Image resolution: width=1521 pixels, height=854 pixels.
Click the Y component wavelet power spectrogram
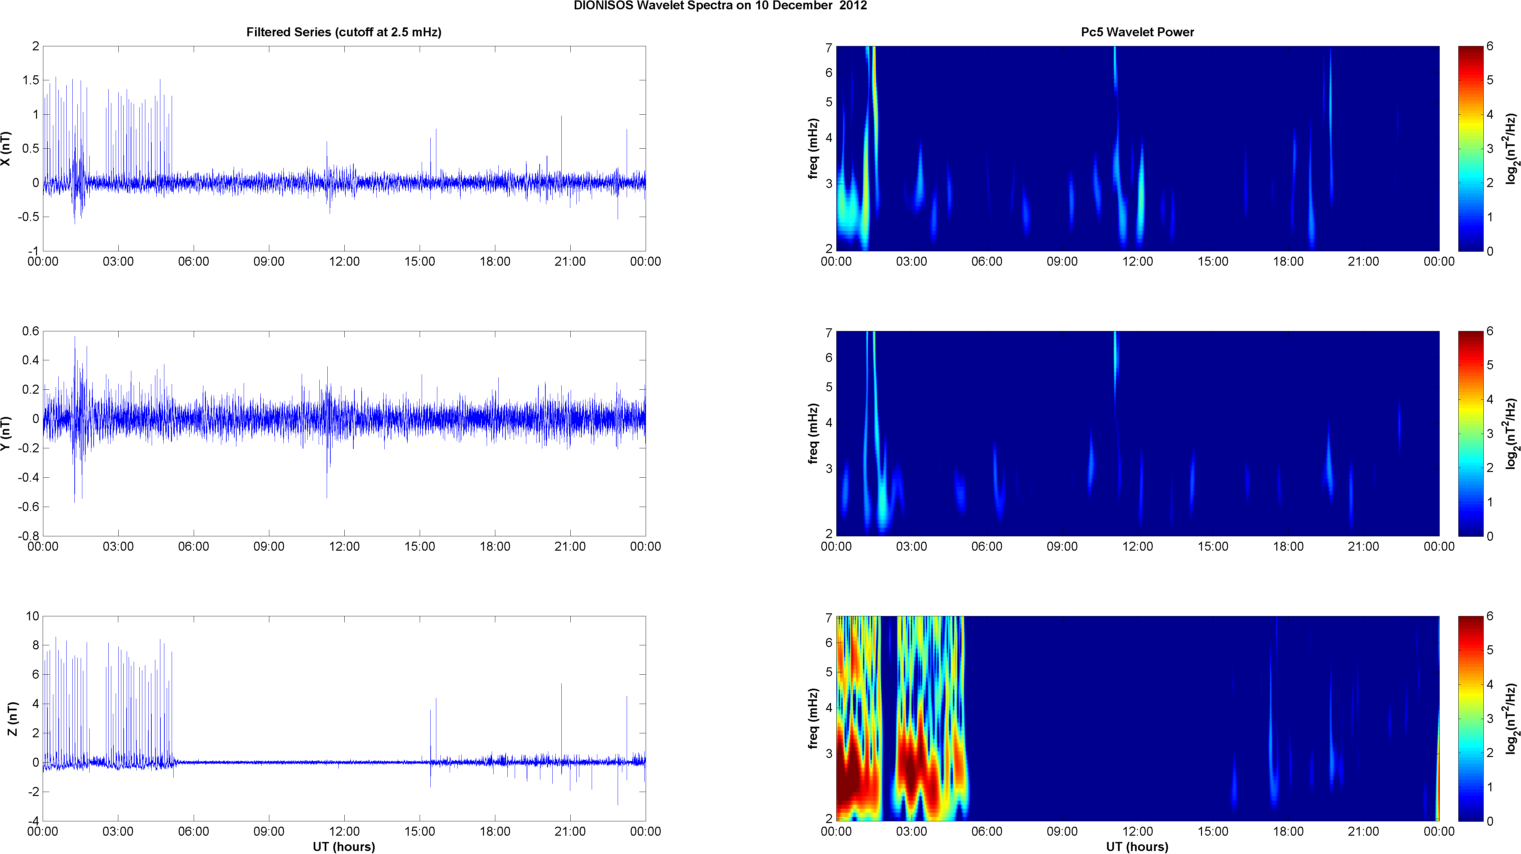tap(1137, 433)
